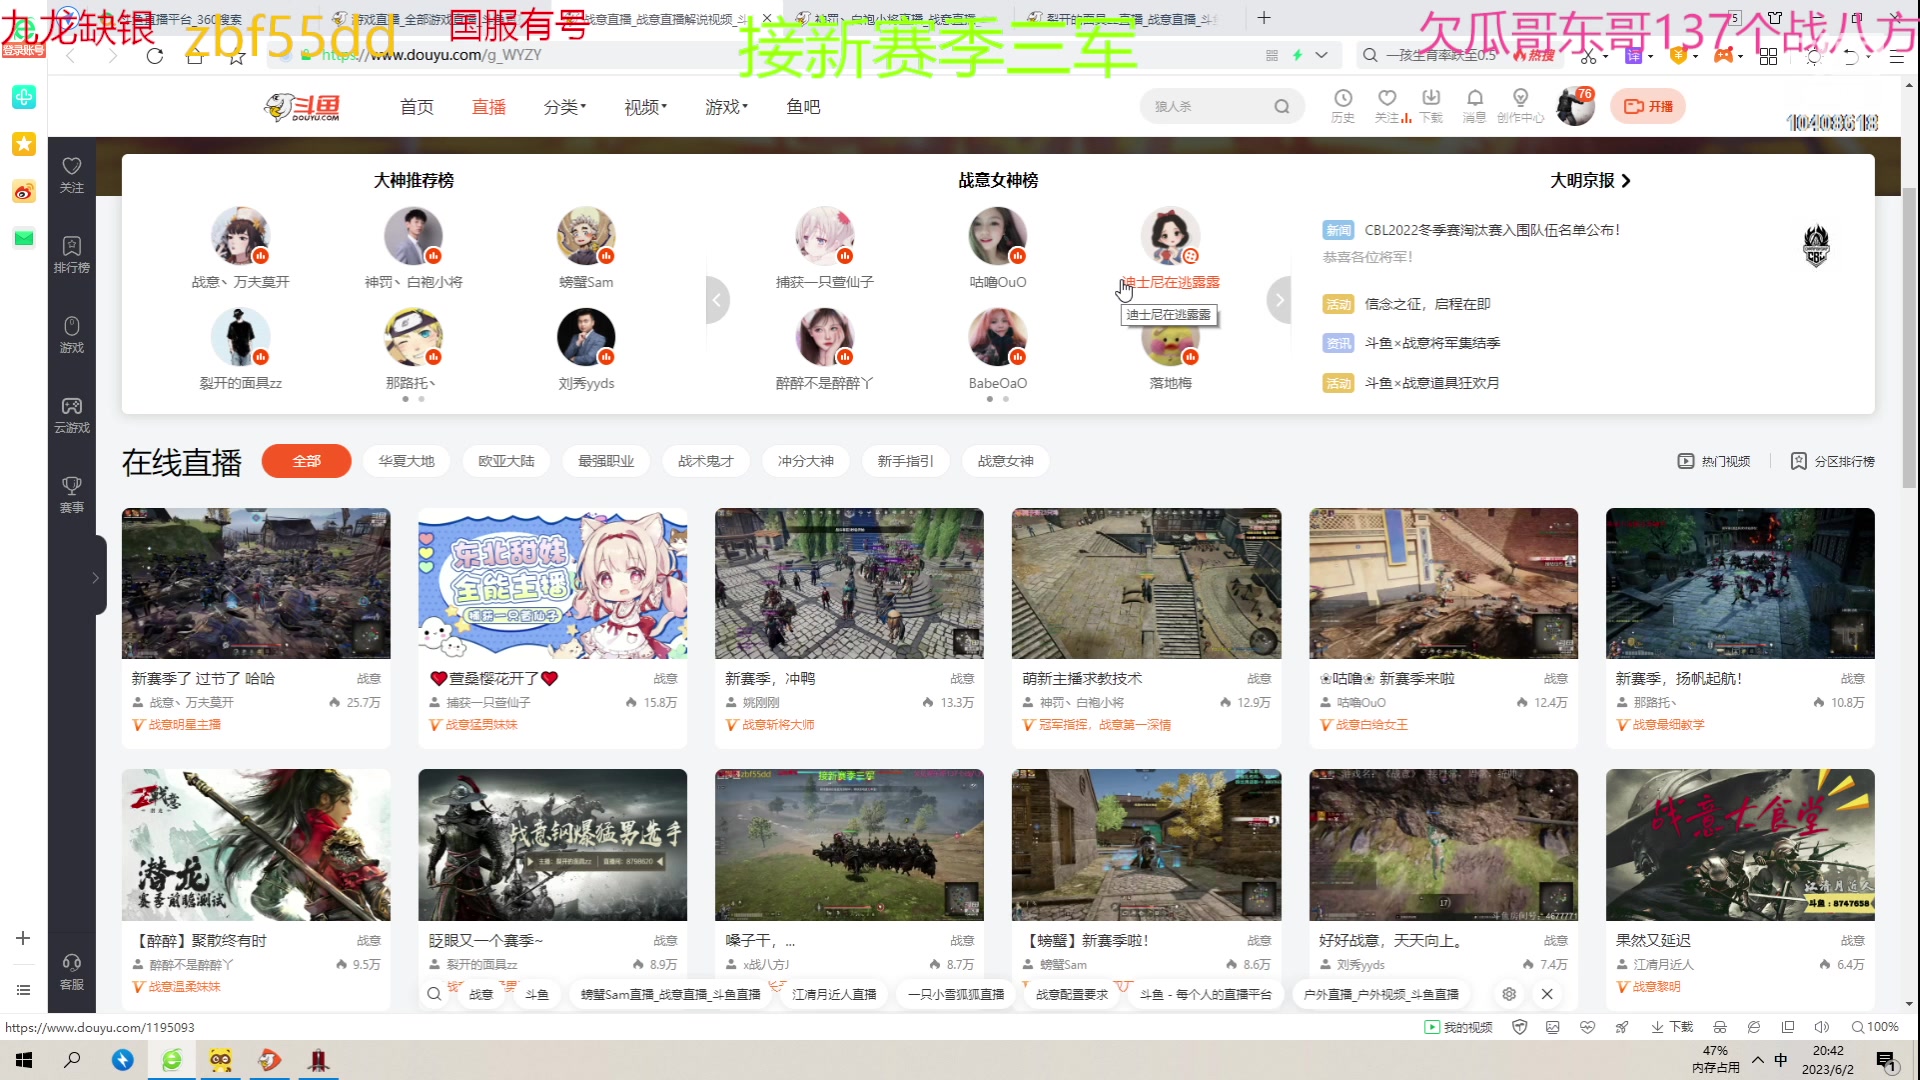
Task: Open 排行榜 in the left sidebar
Action: pos(71,253)
